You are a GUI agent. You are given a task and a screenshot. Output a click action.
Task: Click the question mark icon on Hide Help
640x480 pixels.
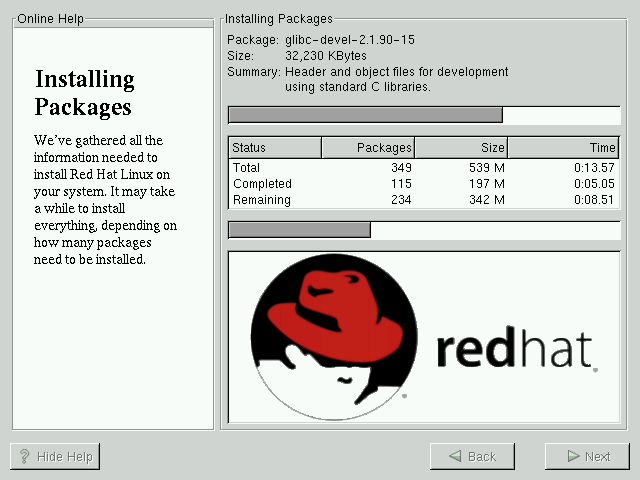tap(24, 457)
